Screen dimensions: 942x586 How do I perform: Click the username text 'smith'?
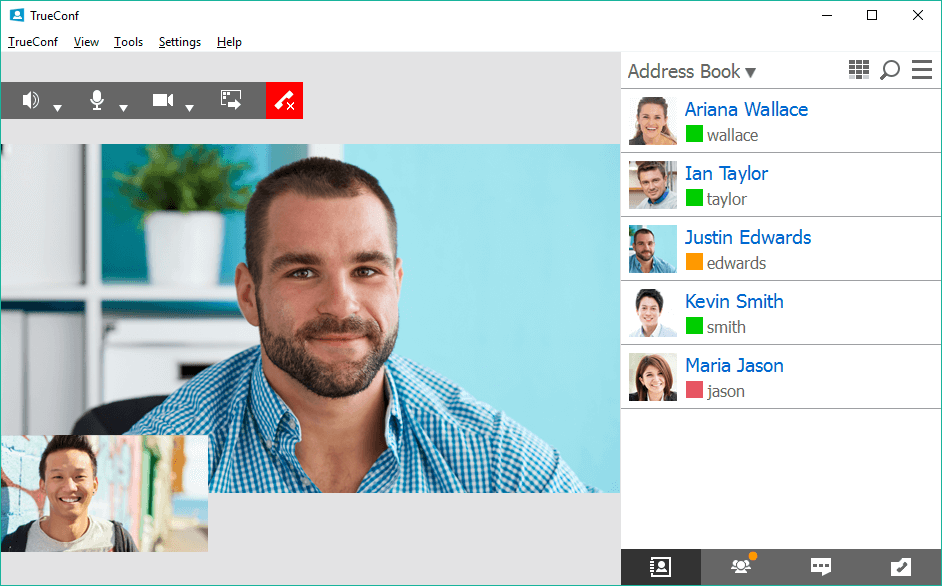726,327
